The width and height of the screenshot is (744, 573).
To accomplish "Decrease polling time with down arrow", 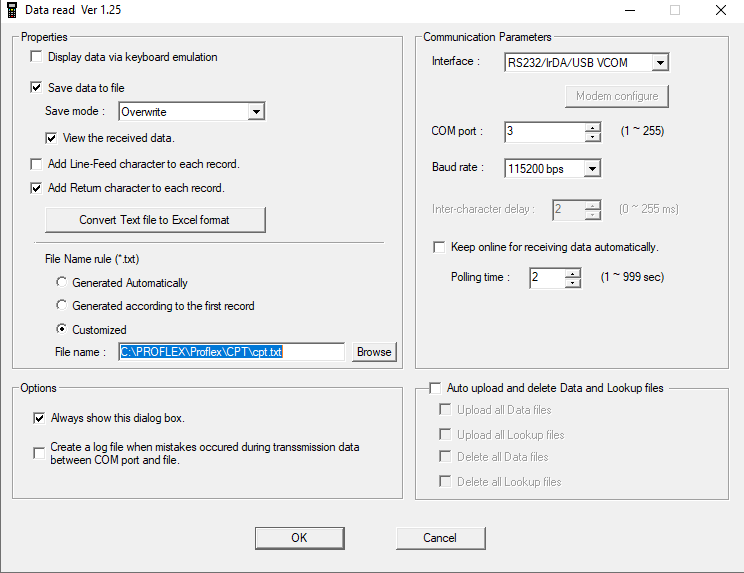I will [x=572, y=283].
